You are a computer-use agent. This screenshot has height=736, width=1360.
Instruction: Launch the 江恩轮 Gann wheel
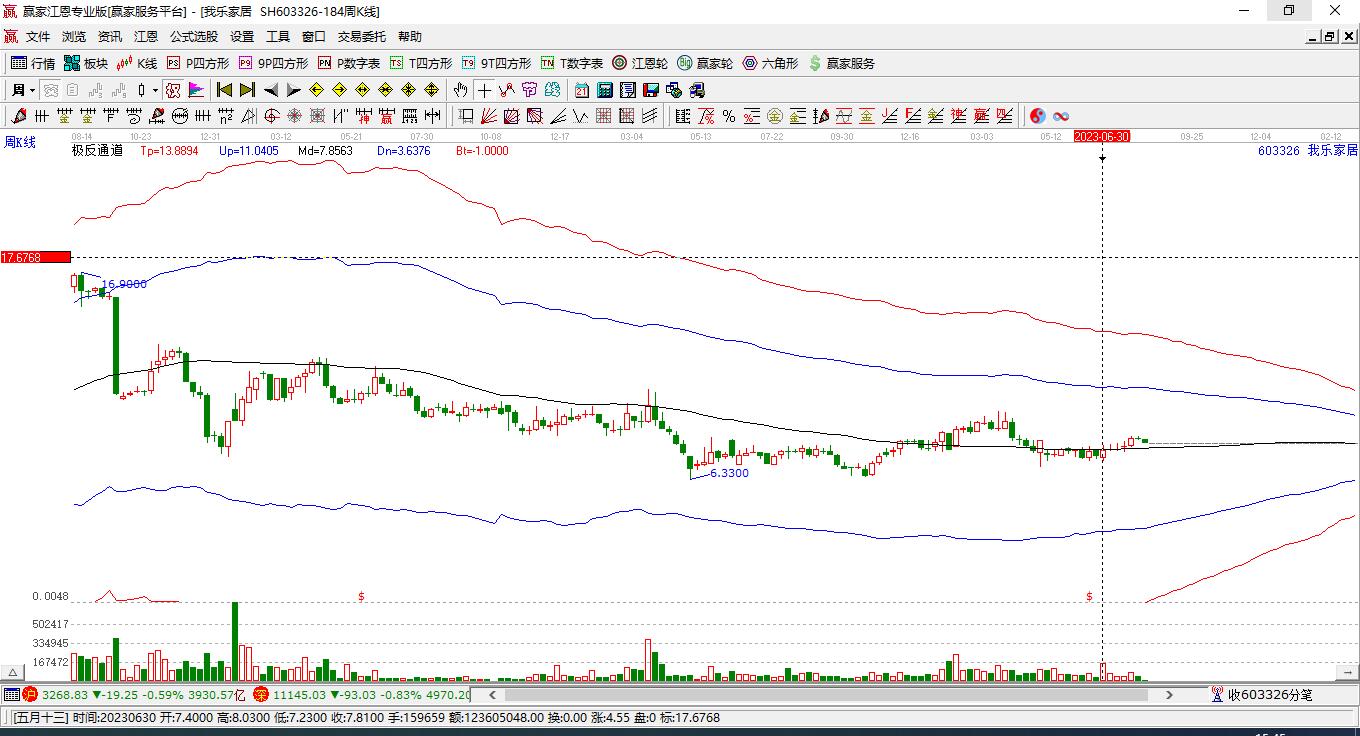pyautogui.click(x=640, y=63)
